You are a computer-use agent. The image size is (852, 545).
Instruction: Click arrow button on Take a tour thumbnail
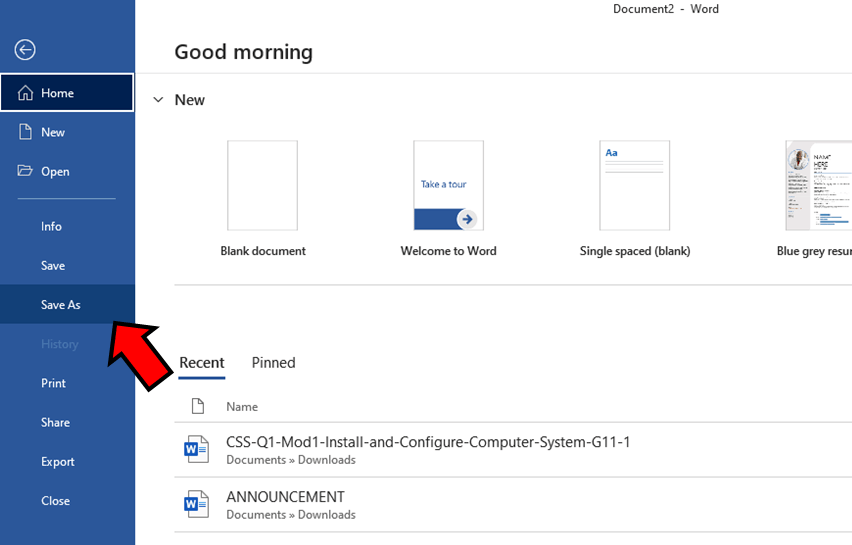(467, 219)
